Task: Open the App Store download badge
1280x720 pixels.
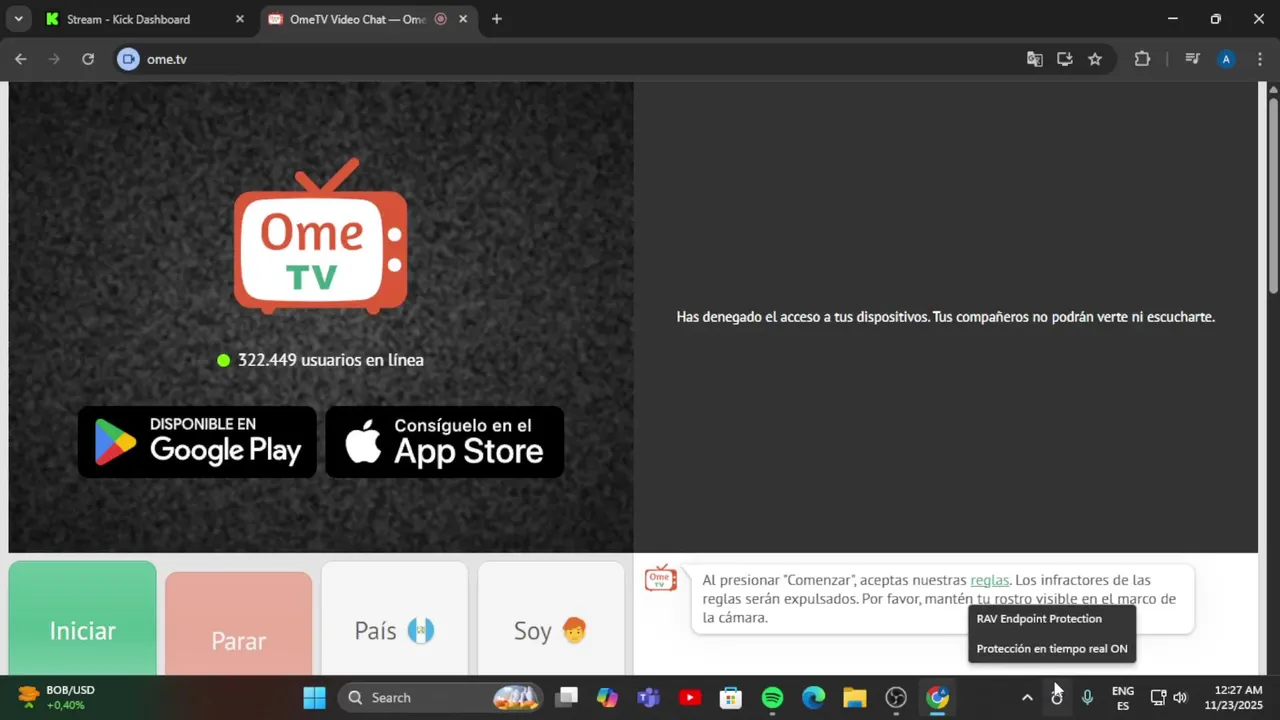Action: [445, 441]
